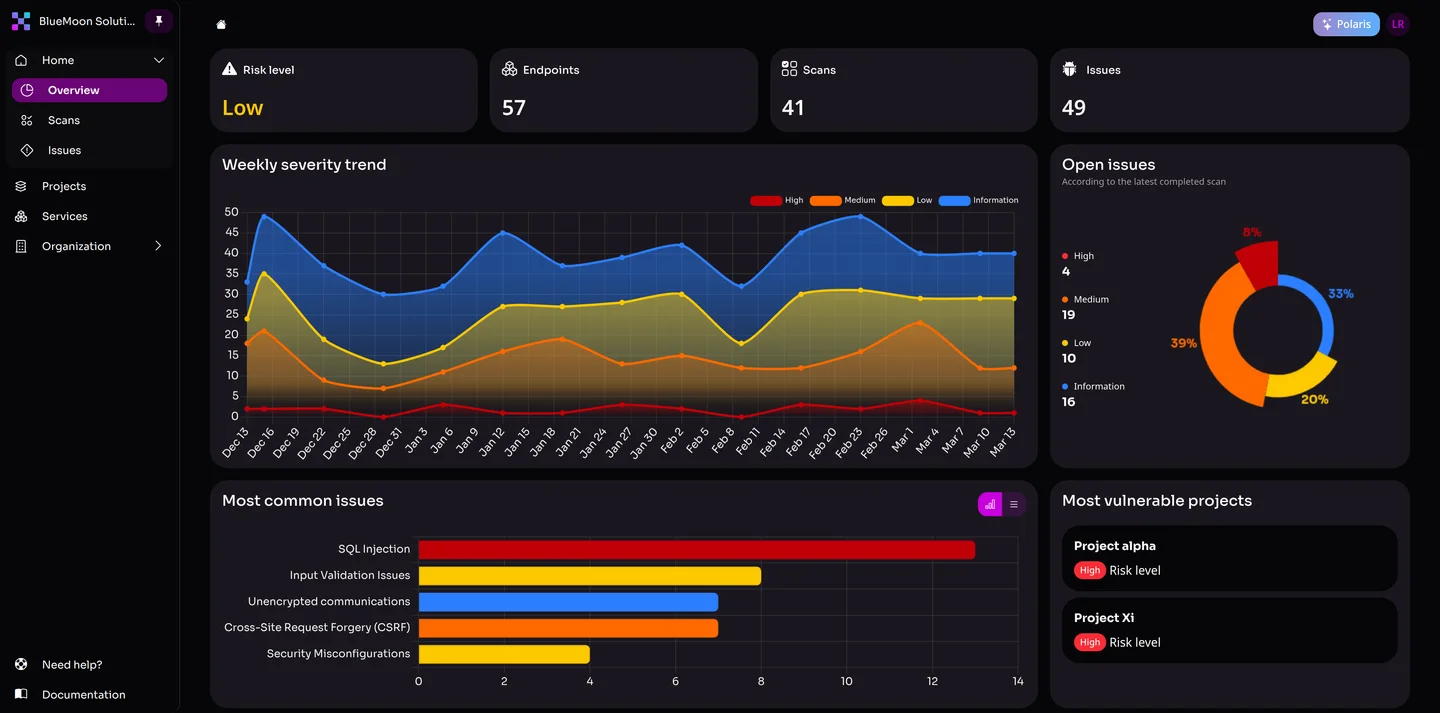Click the SQL Injection red bar
This screenshot has width=1440, height=713.
[x=696, y=550]
